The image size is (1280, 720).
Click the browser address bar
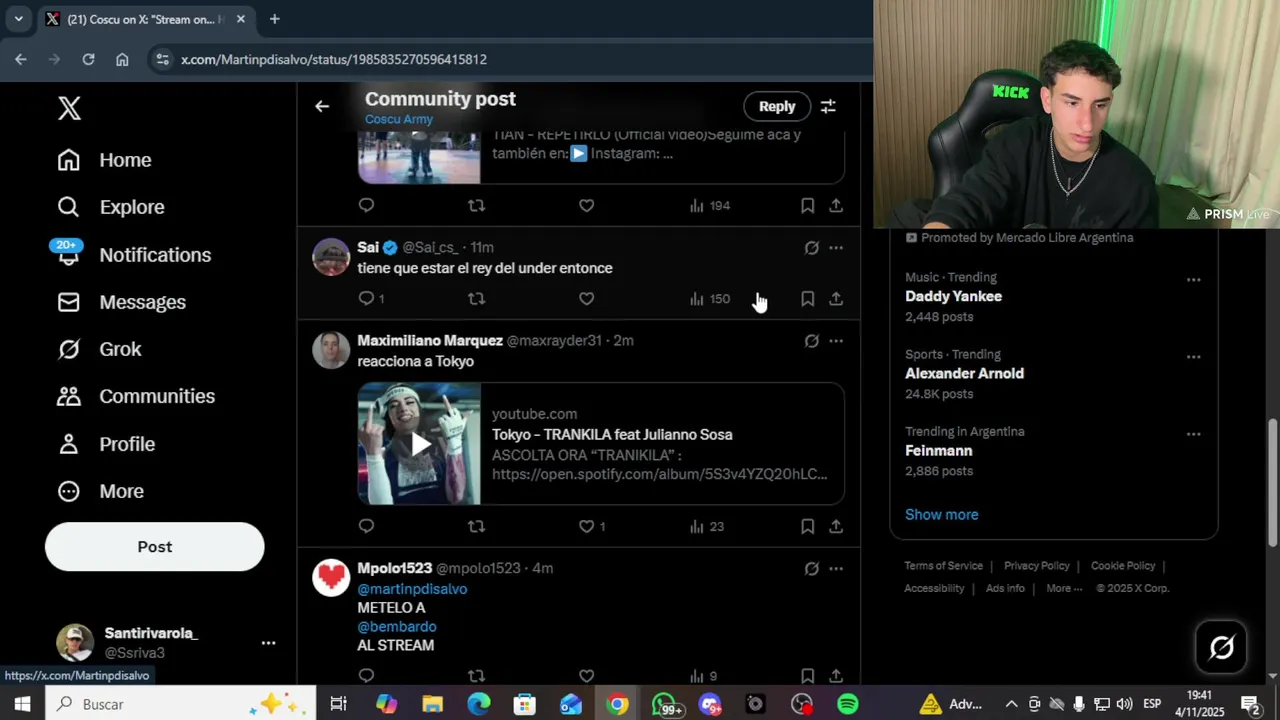pyautogui.click(x=510, y=59)
